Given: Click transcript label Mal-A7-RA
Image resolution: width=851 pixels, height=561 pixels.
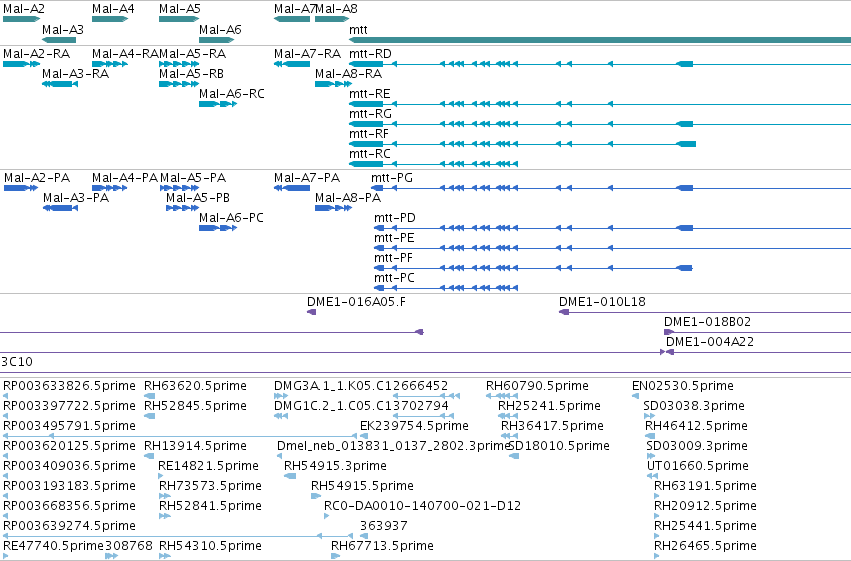Looking at the screenshot, I should [307, 54].
